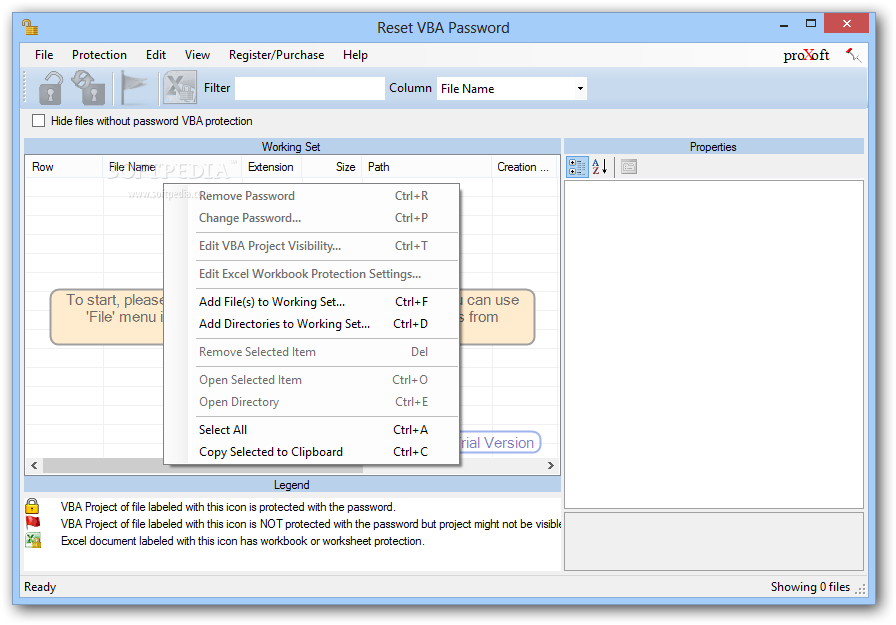The width and height of the screenshot is (896, 625).
Task: Open the Column dropdown showing File Name
Action: [x=512, y=89]
